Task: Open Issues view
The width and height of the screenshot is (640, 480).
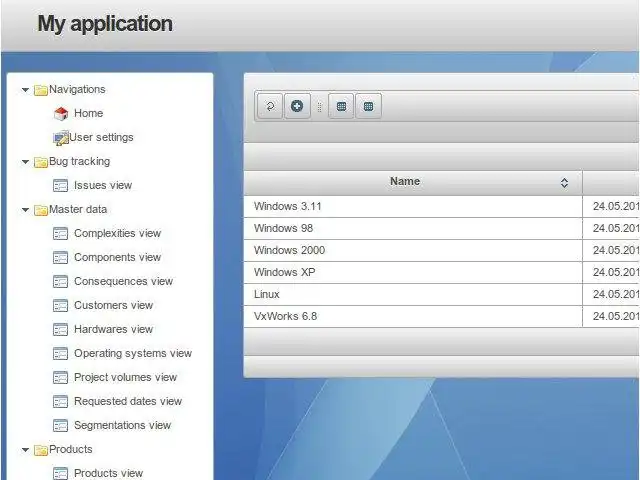Action: coord(103,185)
